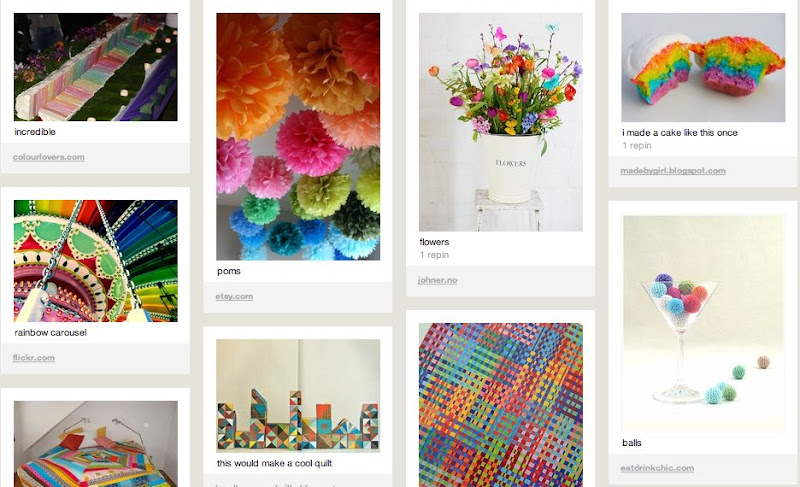Visit the eatdrinkchic.com source link
This screenshot has height=487, width=800.
point(657,468)
